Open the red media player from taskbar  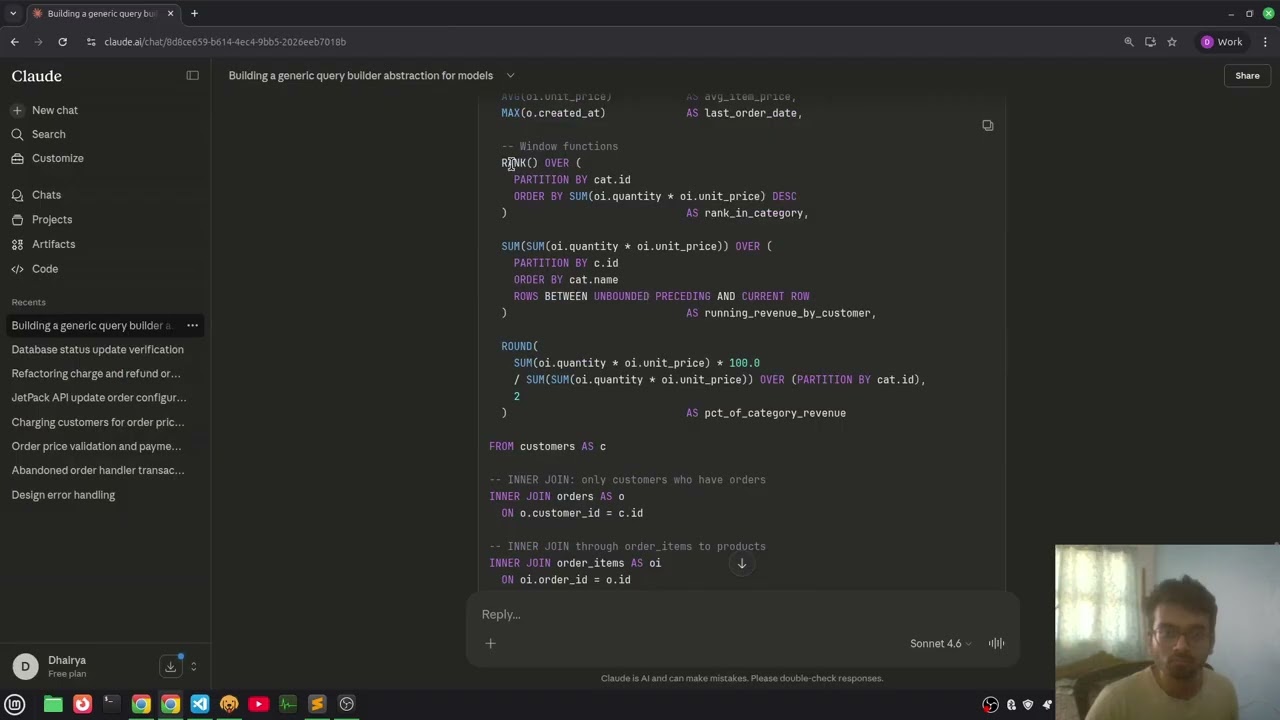click(258, 704)
